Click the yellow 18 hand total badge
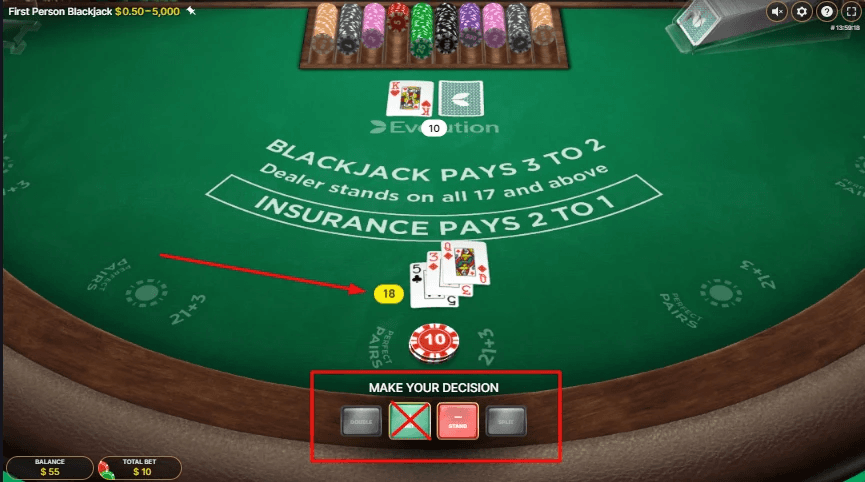 (x=389, y=294)
